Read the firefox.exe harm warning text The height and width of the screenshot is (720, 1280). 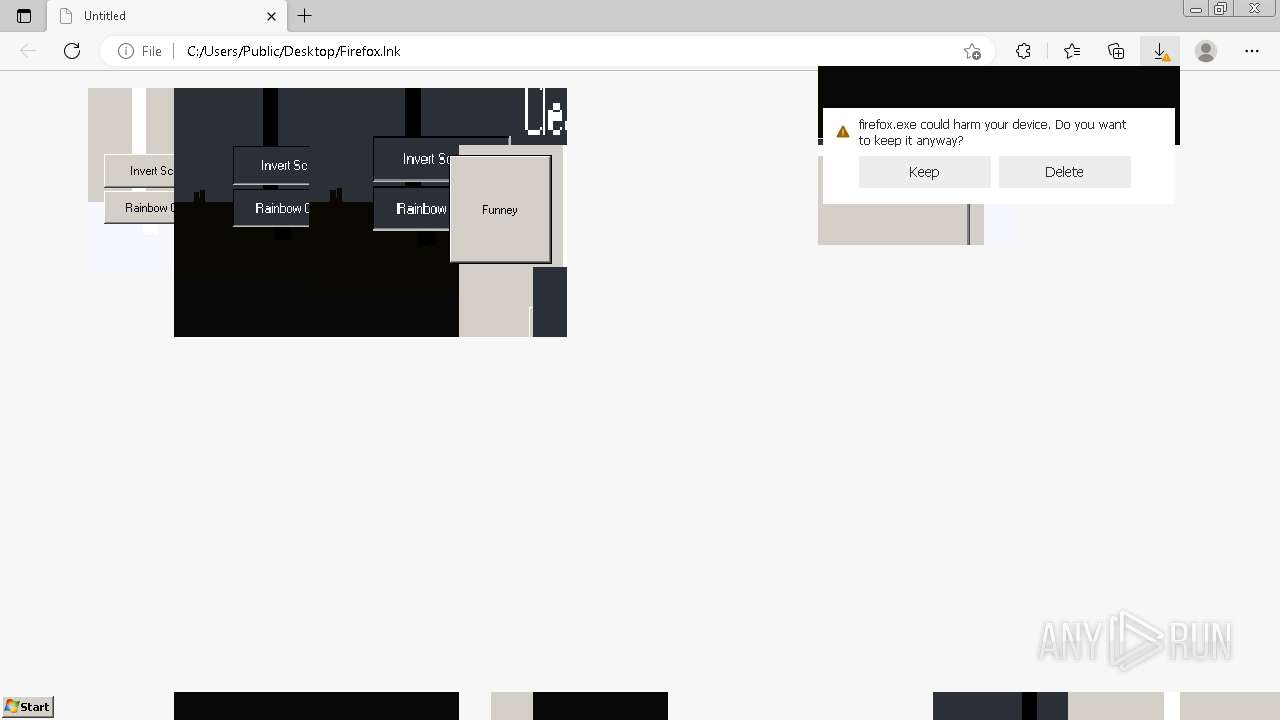click(x=992, y=132)
